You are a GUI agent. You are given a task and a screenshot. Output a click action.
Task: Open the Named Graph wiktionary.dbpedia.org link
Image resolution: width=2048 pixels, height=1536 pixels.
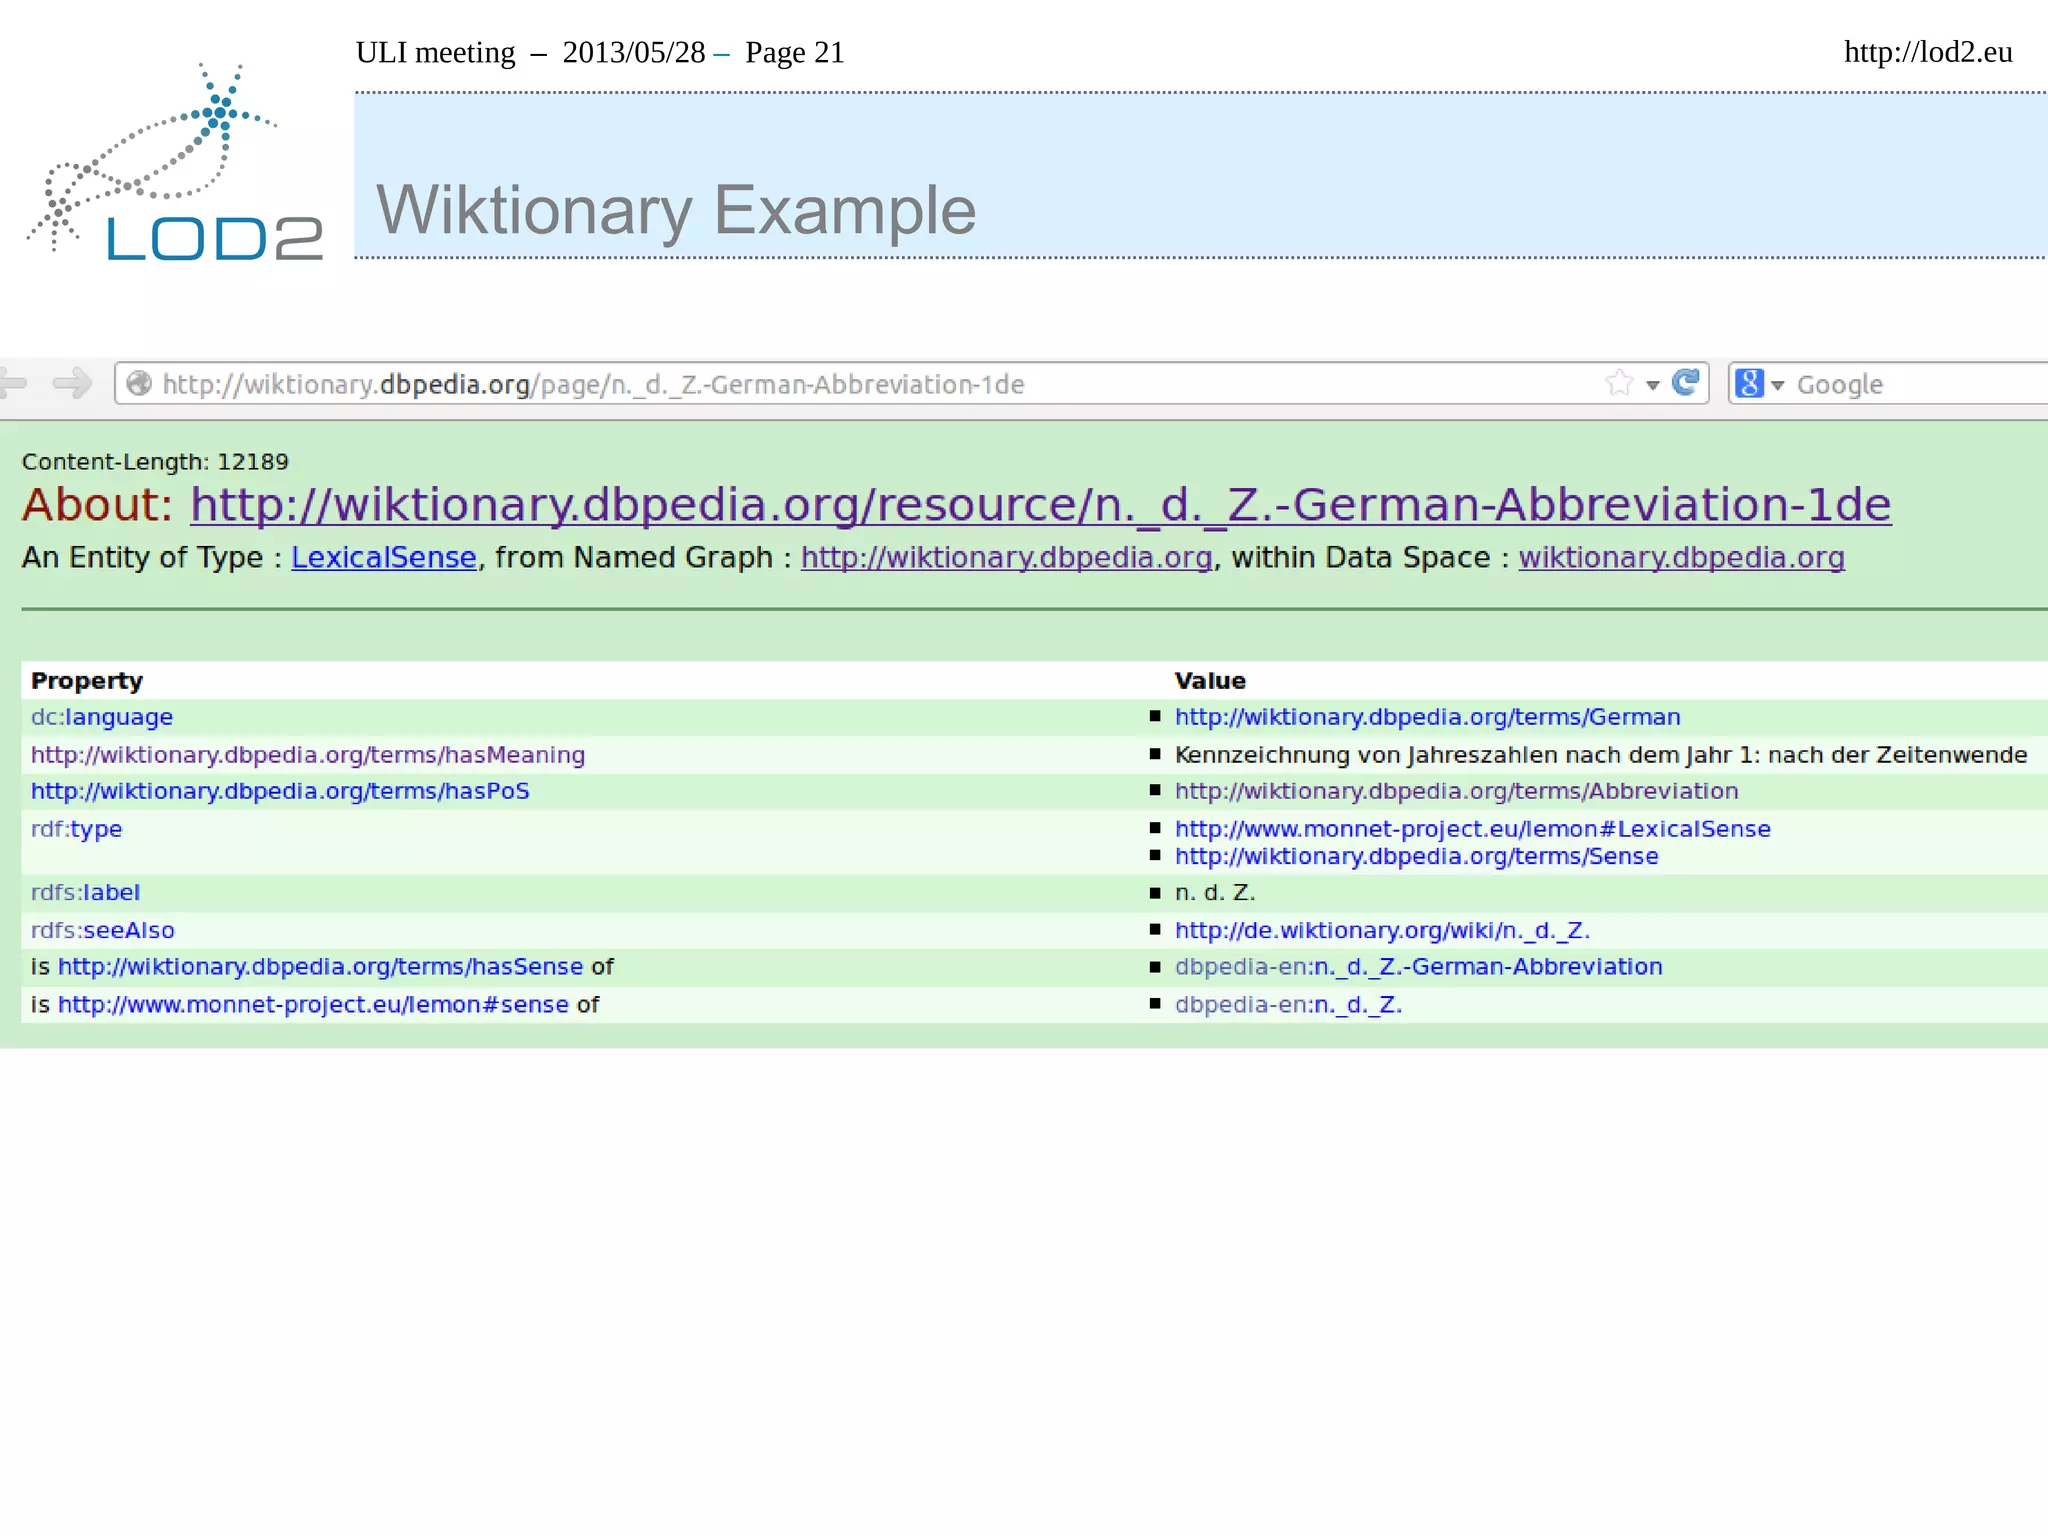1007,558
